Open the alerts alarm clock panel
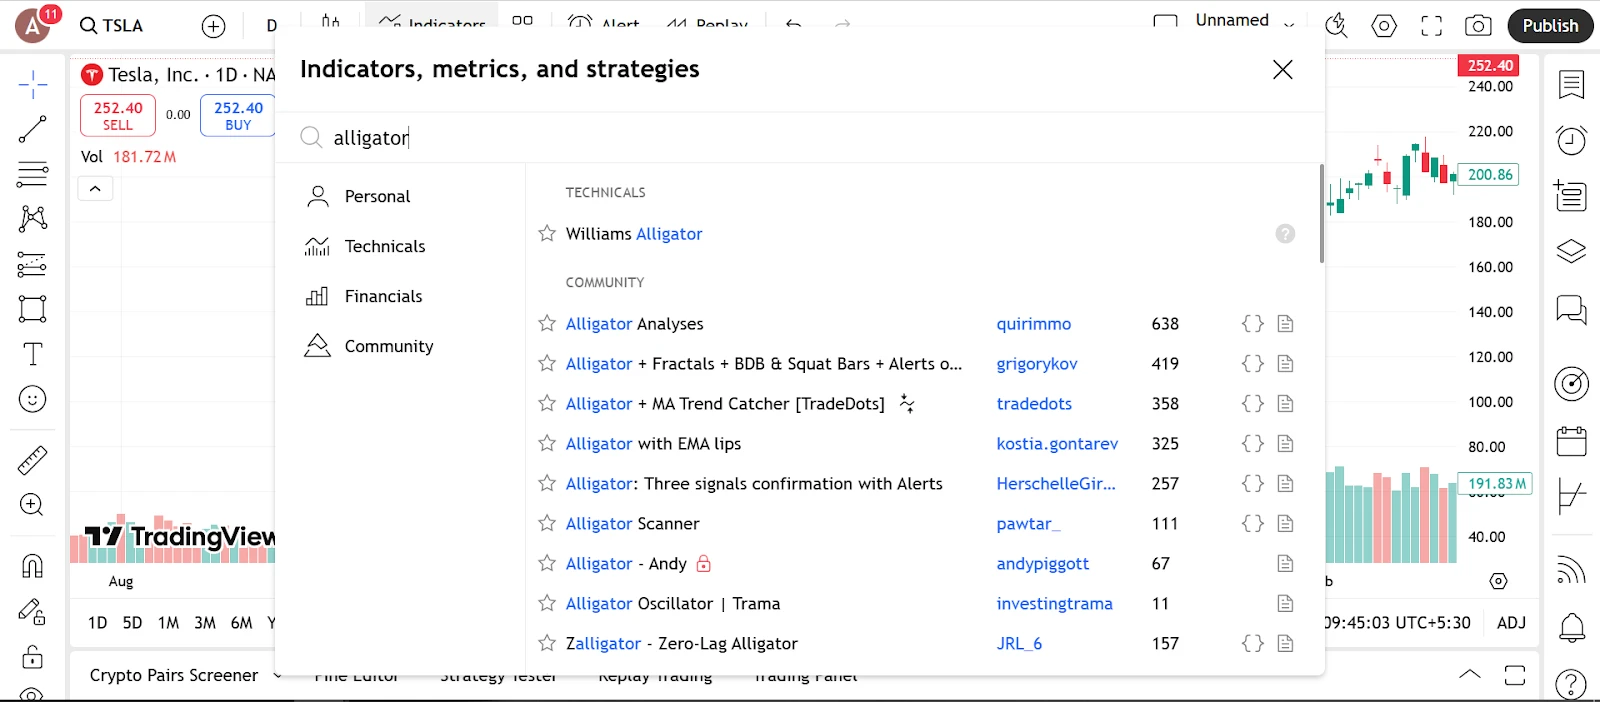This screenshot has height=702, width=1600. (x=1571, y=140)
